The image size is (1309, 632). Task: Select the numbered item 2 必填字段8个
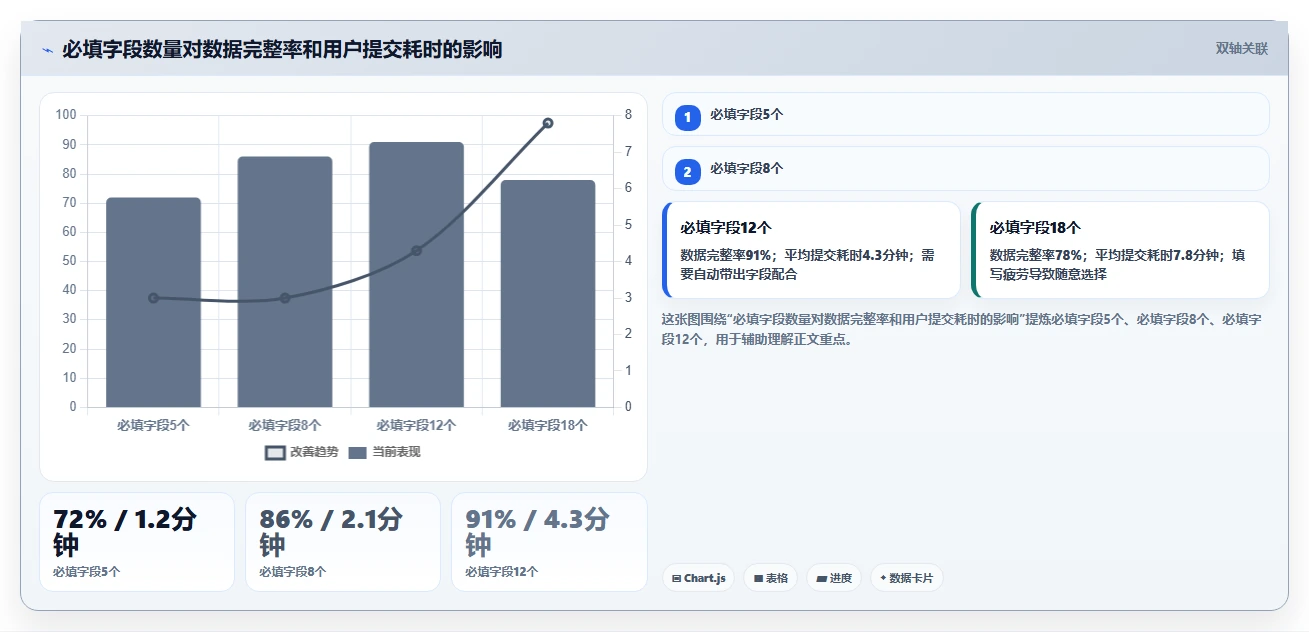pos(966,168)
